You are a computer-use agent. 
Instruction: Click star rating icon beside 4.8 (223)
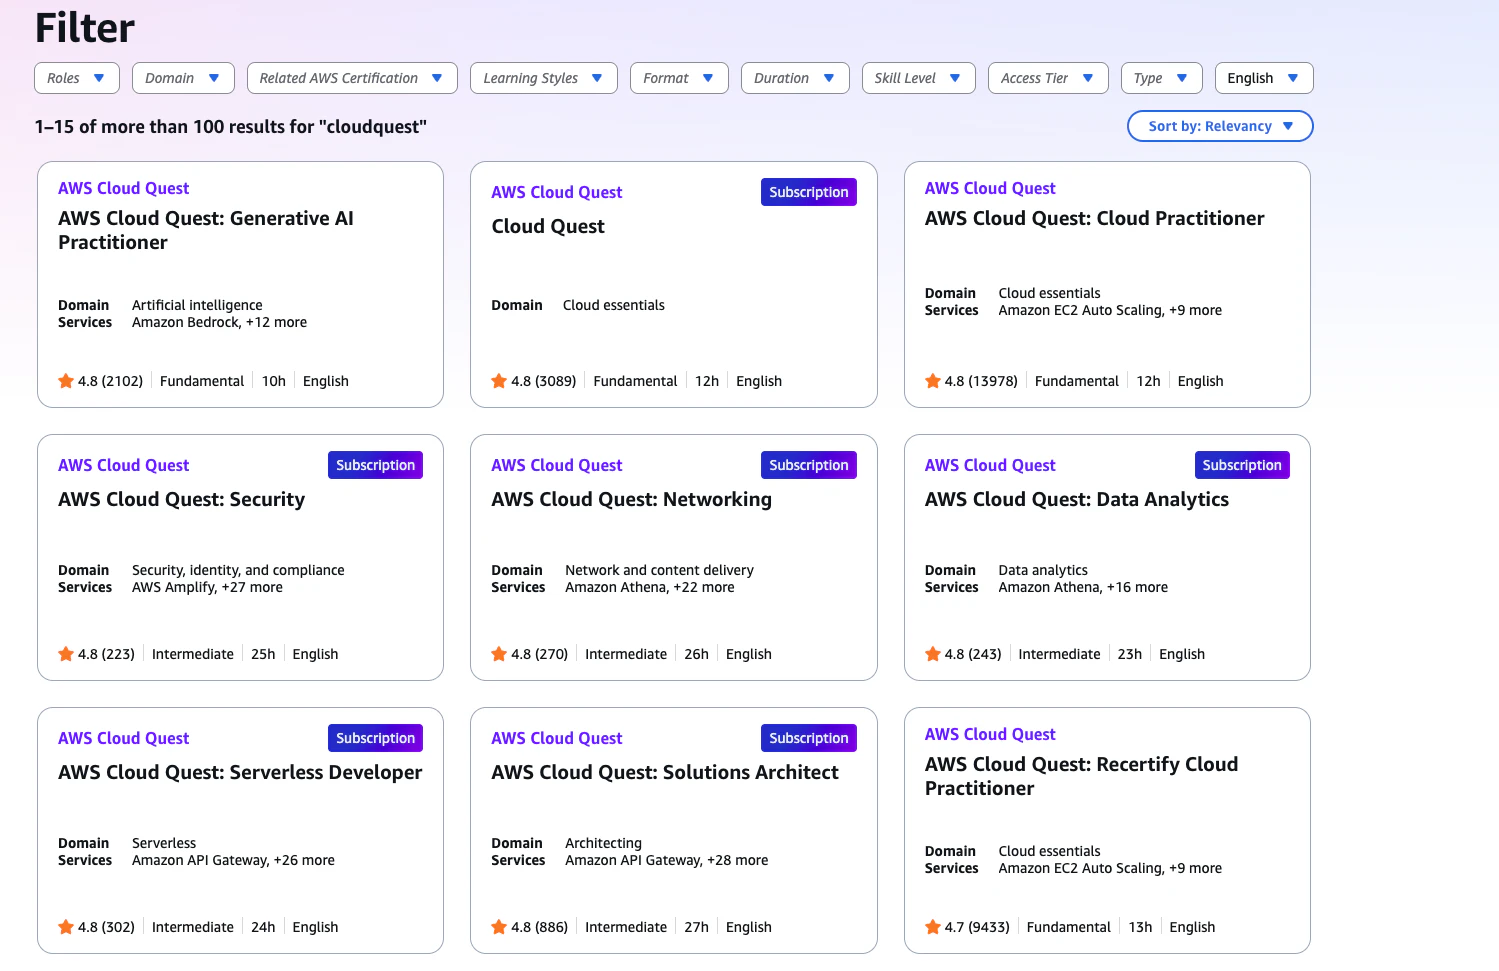coord(66,654)
